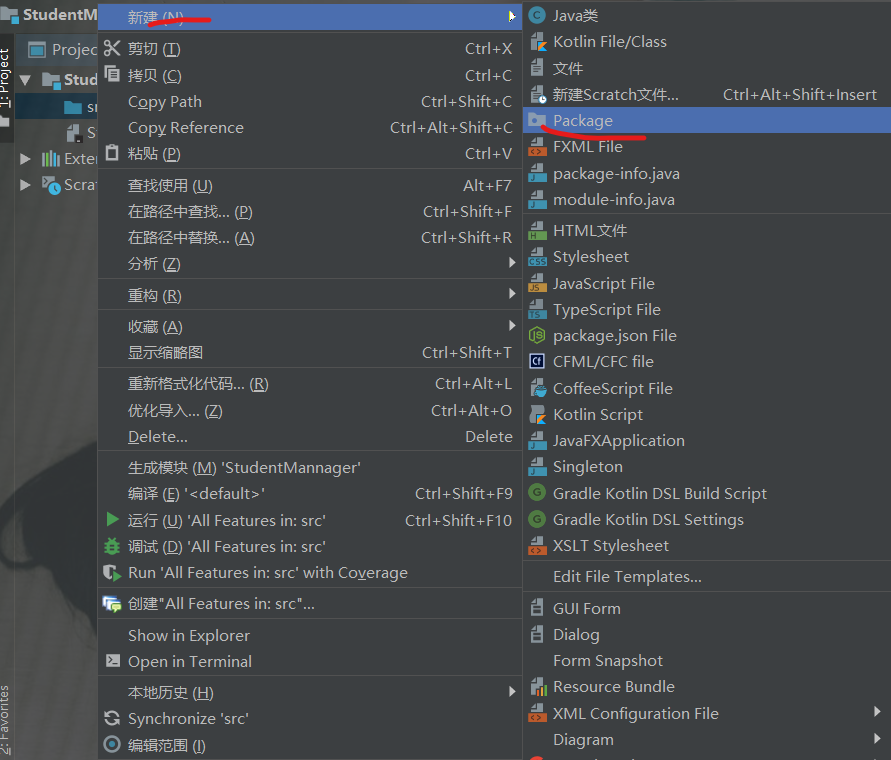This screenshot has height=760, width=891.
Task: Click the terminal icon beside Open in Terminal
Action: pos(113,661)
